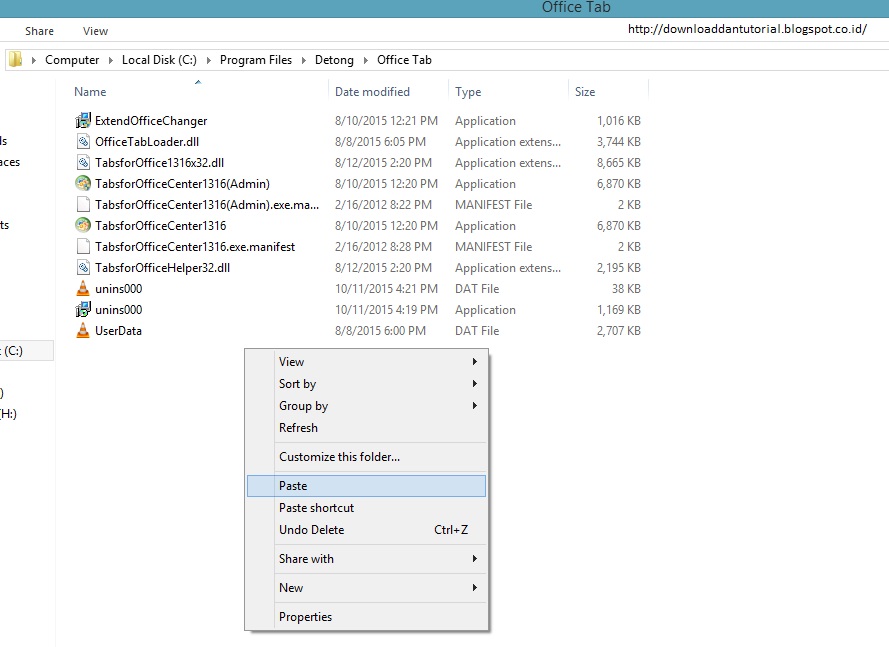Choose Undo Delete in the context menu
Viewport: 889px width, 647px height.
tap(367, 530)
